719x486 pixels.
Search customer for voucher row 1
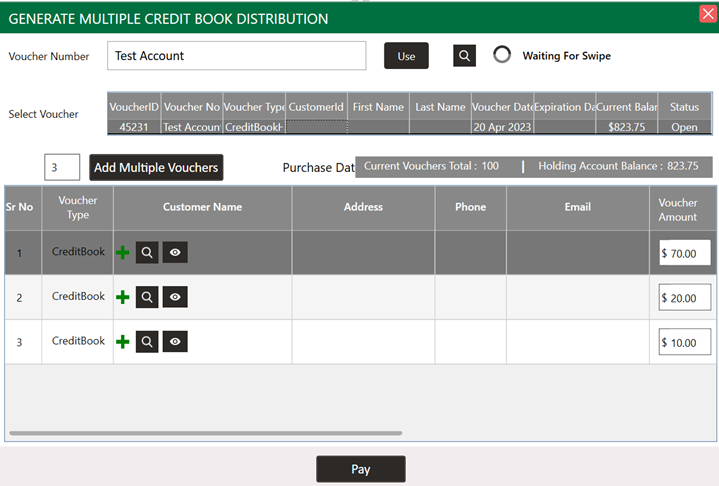(x=147, y=252)
